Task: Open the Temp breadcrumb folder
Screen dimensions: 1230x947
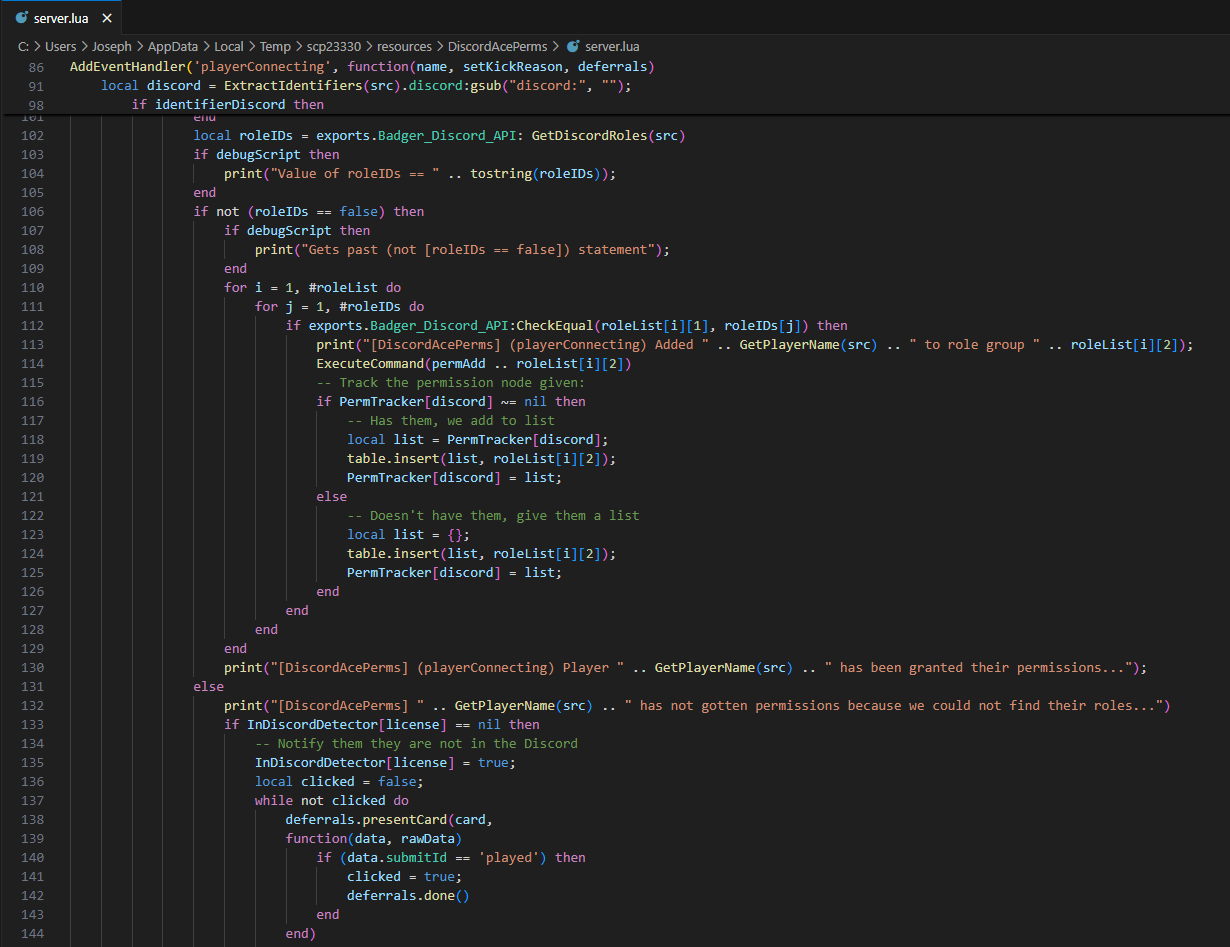Action: click(274, 46)
